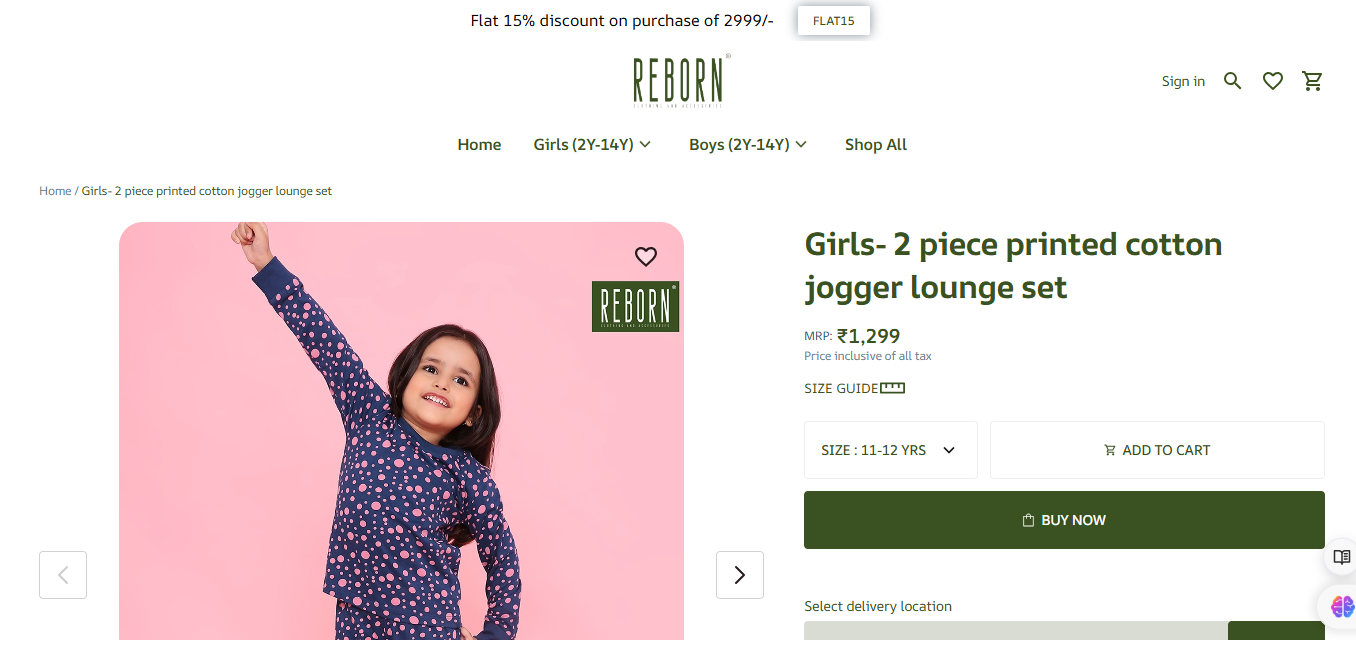
Task: Open the SIZE 11-12 YRS dropdown
Action: [x=890, y=450]
